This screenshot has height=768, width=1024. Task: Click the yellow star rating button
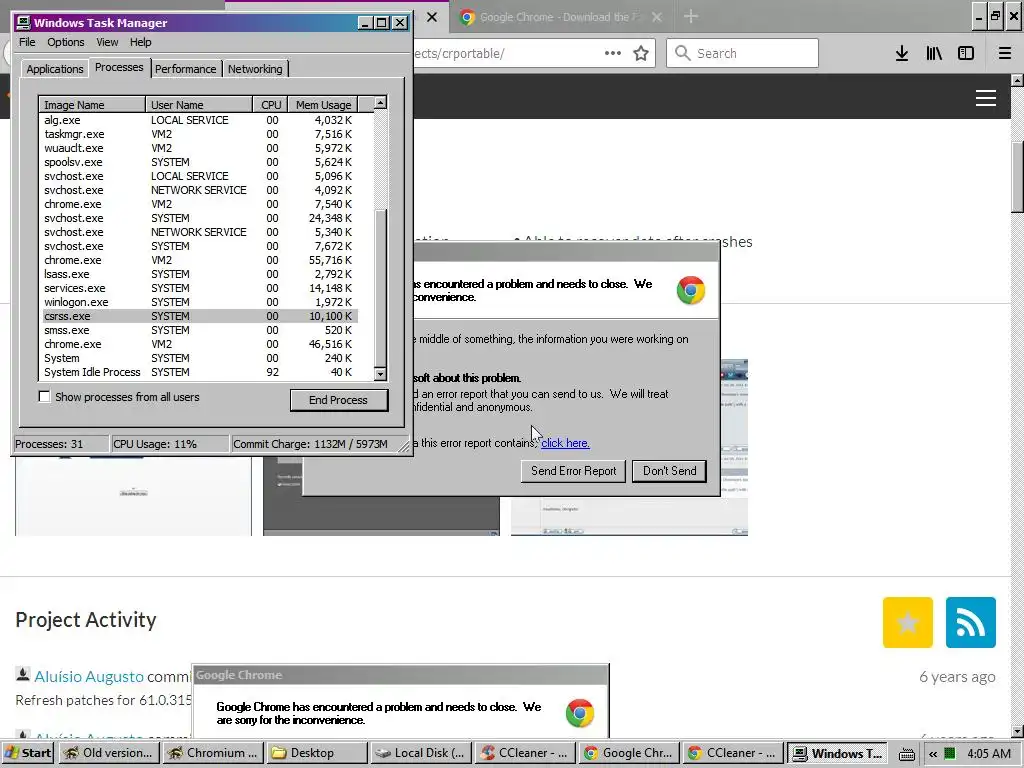(908, 622)
